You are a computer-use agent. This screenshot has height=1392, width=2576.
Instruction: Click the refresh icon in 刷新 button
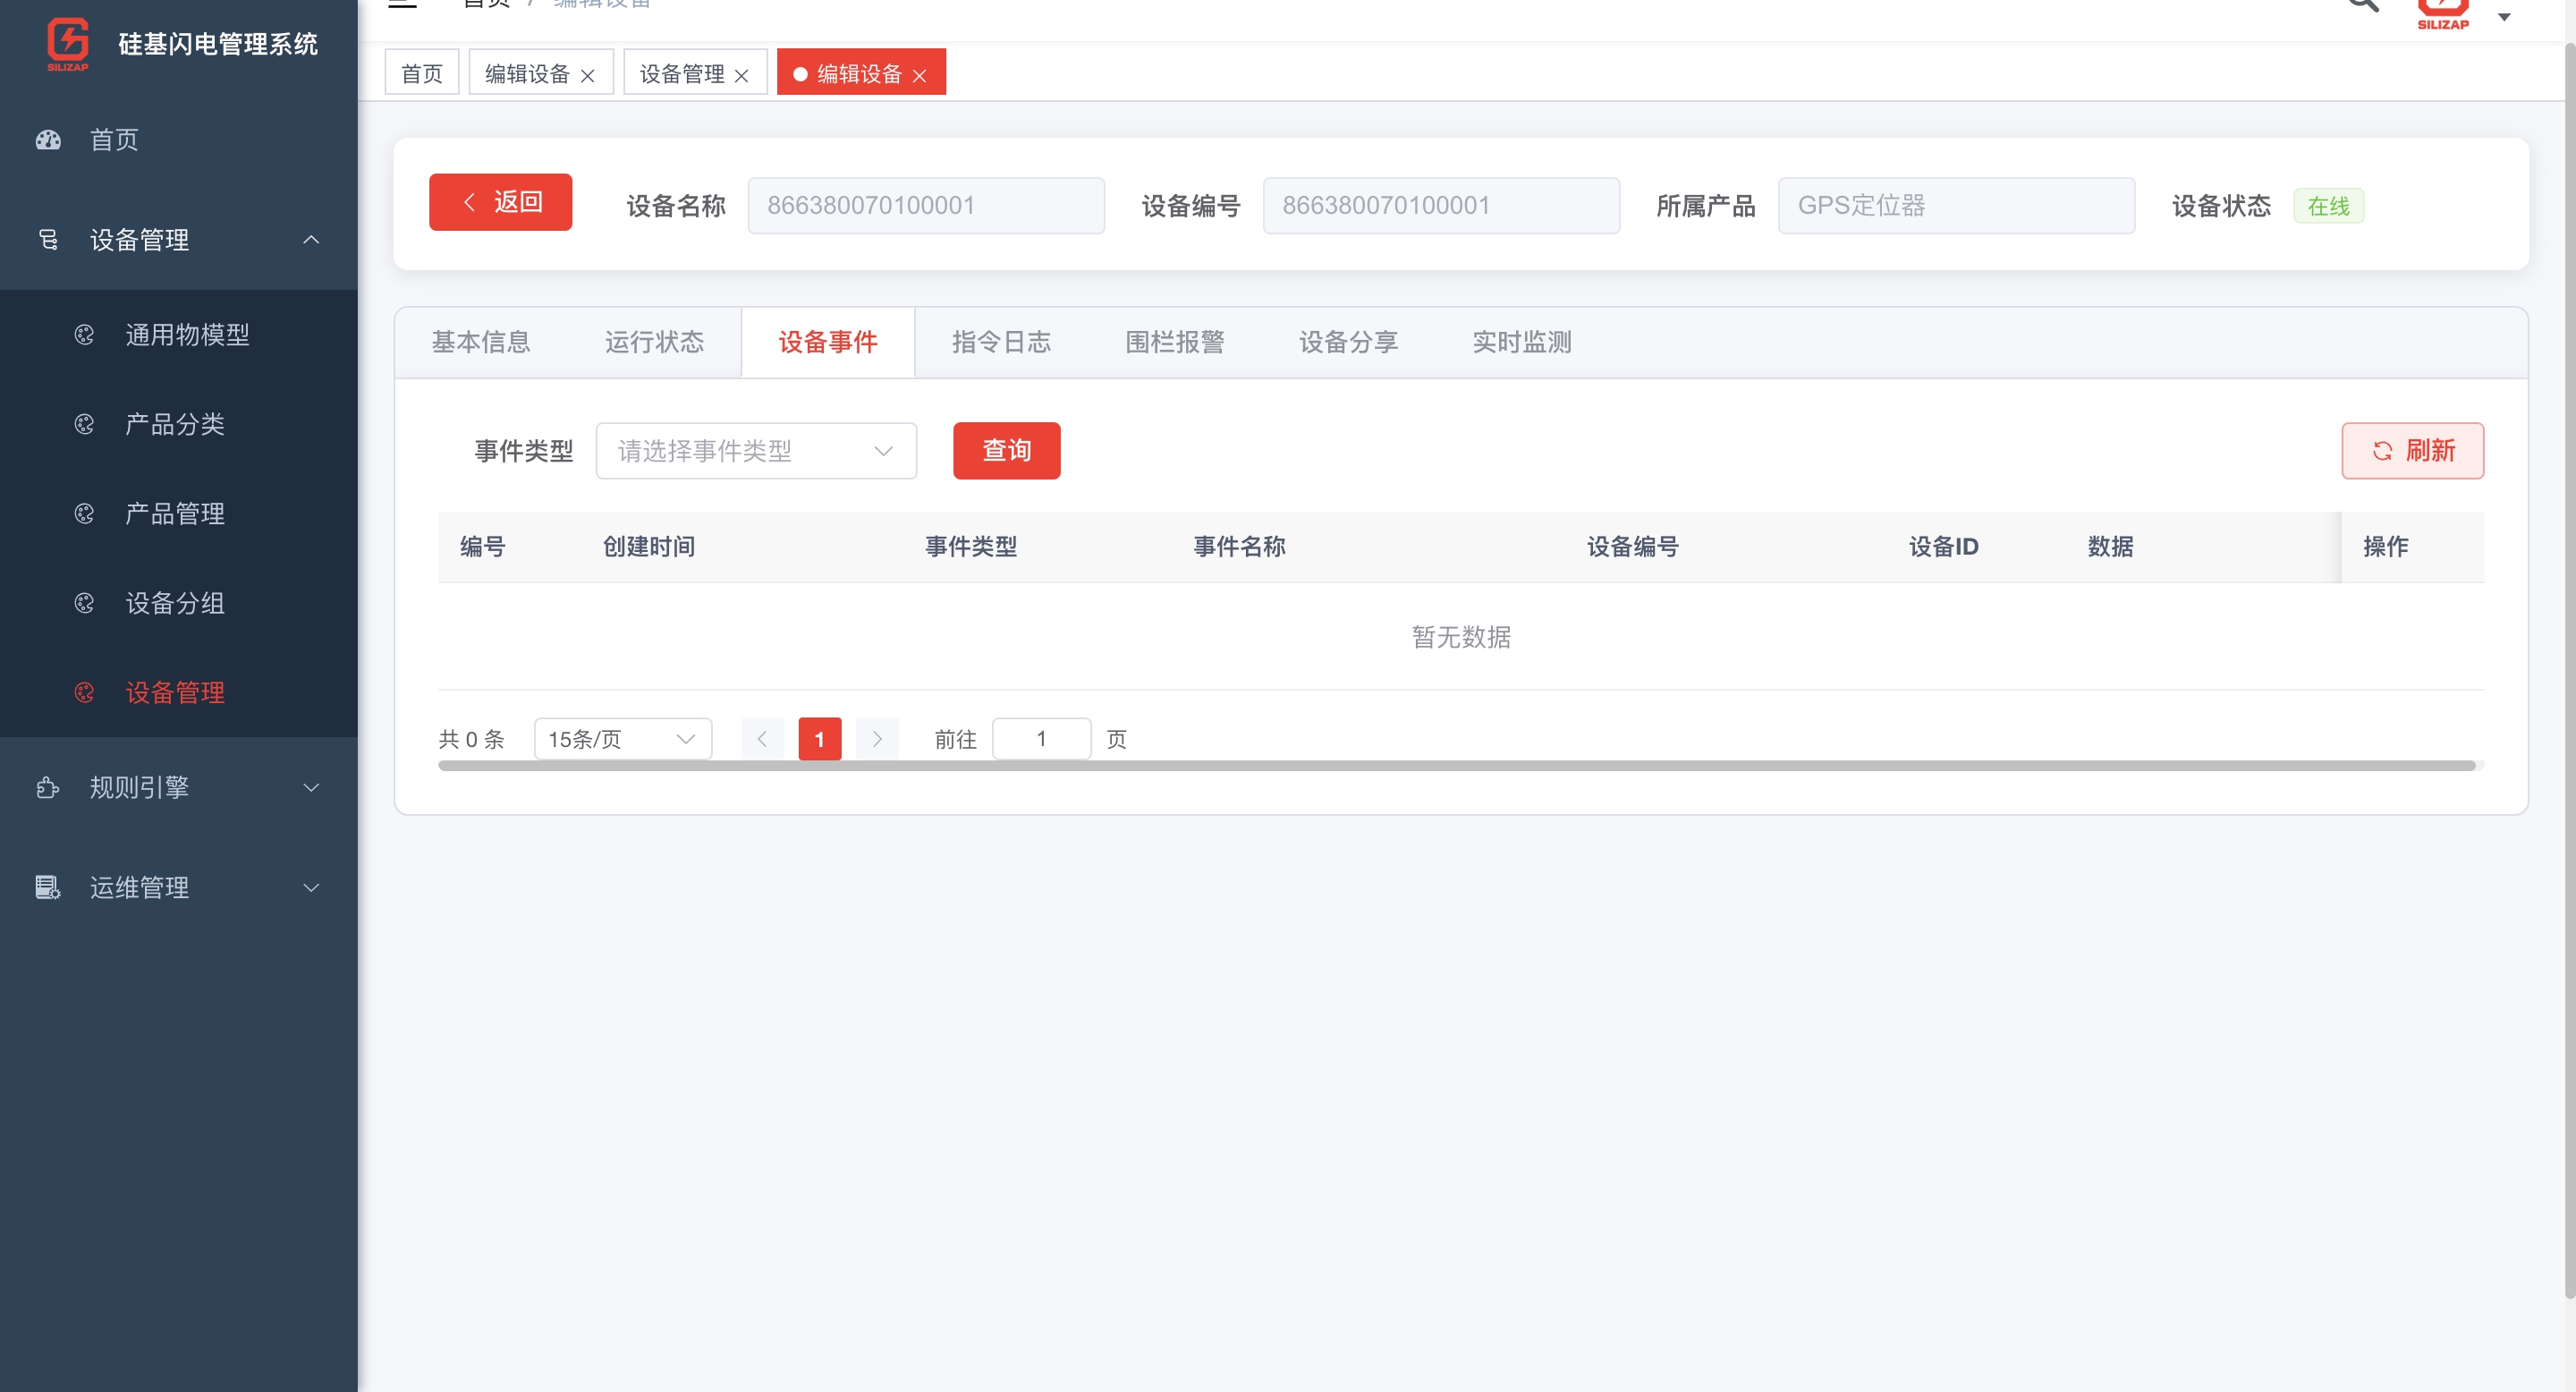point(2382,451)
